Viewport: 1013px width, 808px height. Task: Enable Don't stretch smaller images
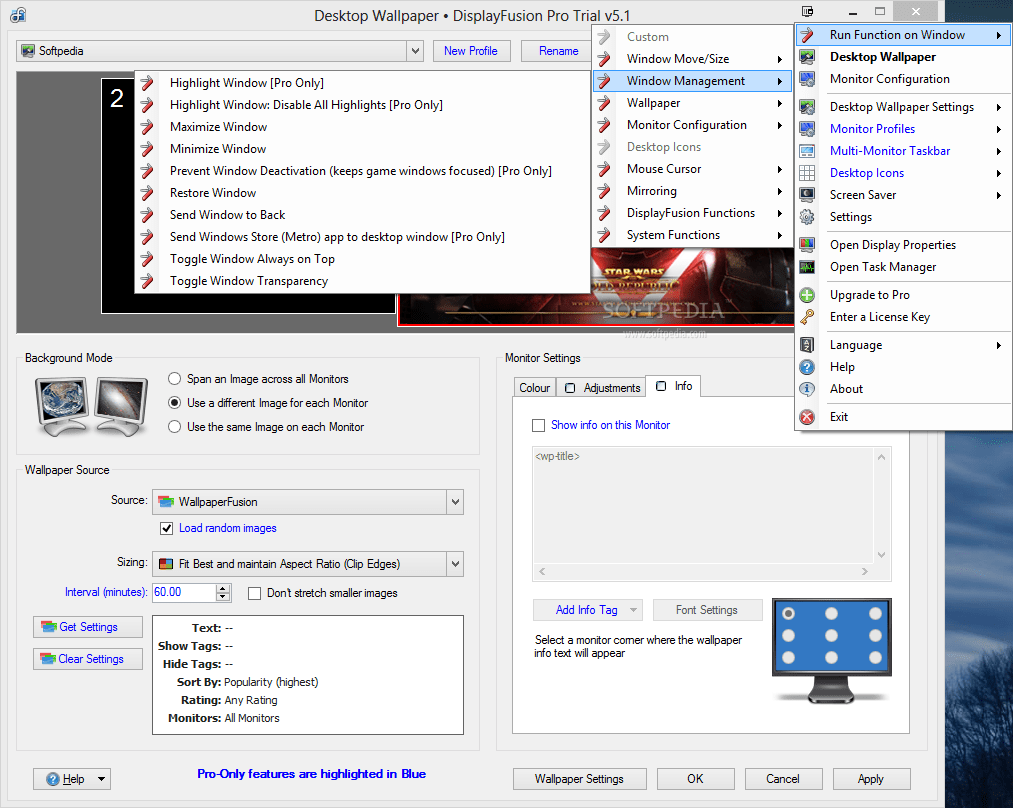(255, 592)
